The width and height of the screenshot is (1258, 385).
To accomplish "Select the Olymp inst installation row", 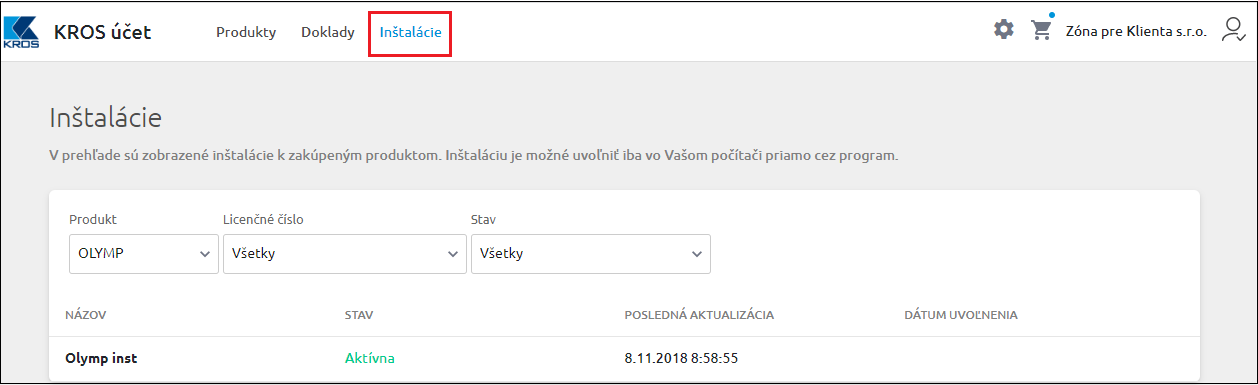I will (x=624, y=358).
